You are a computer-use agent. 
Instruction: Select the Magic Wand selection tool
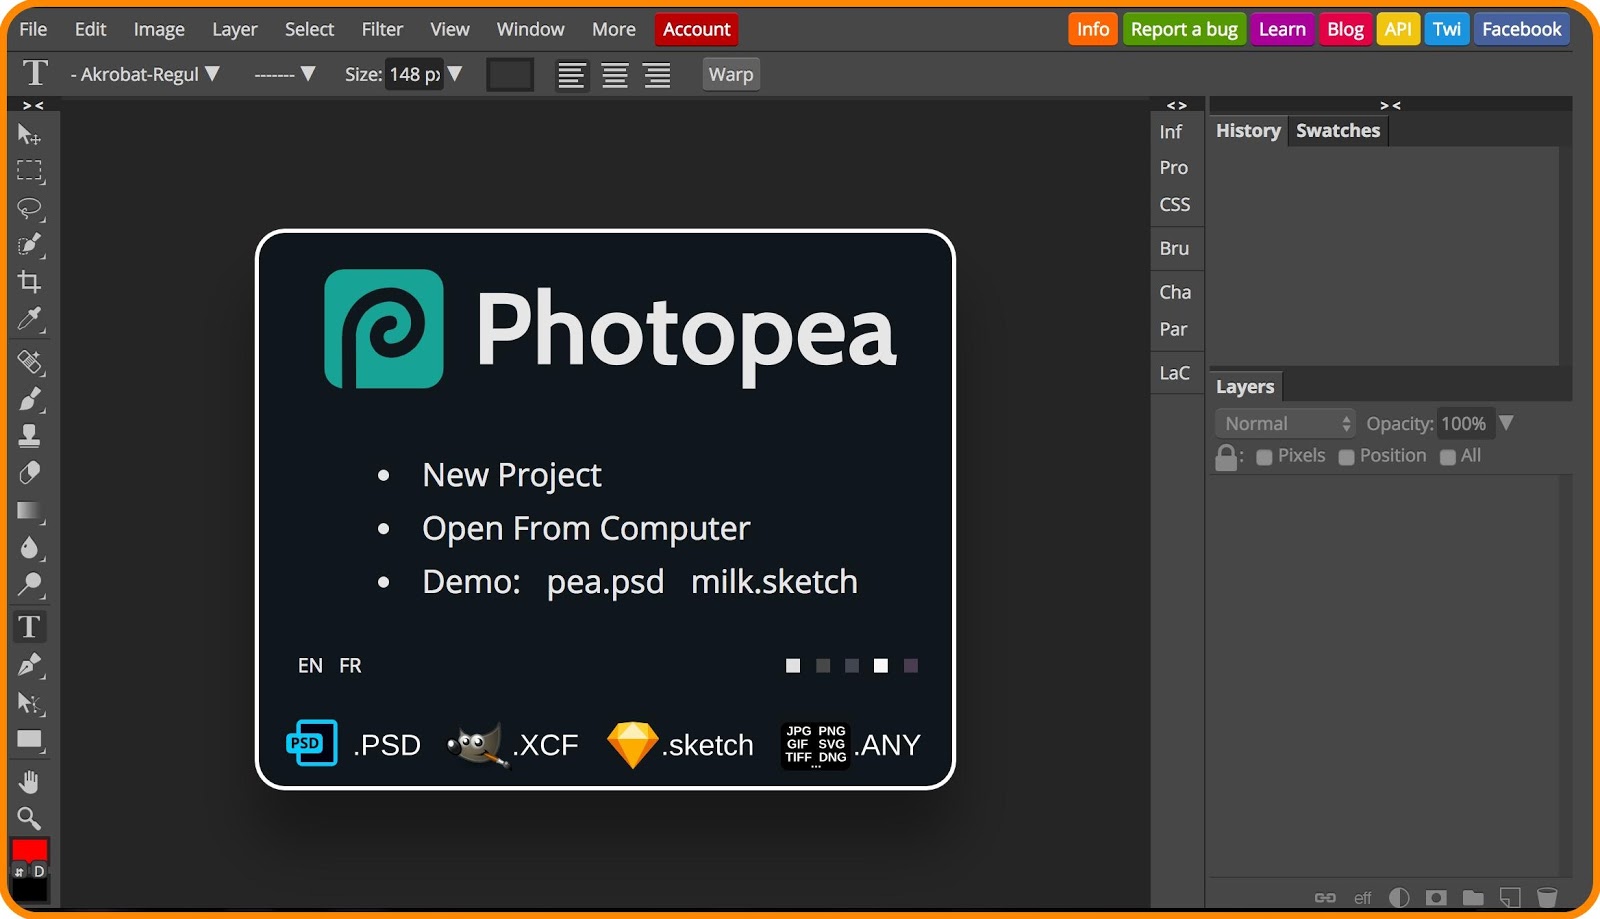(29, 245)
